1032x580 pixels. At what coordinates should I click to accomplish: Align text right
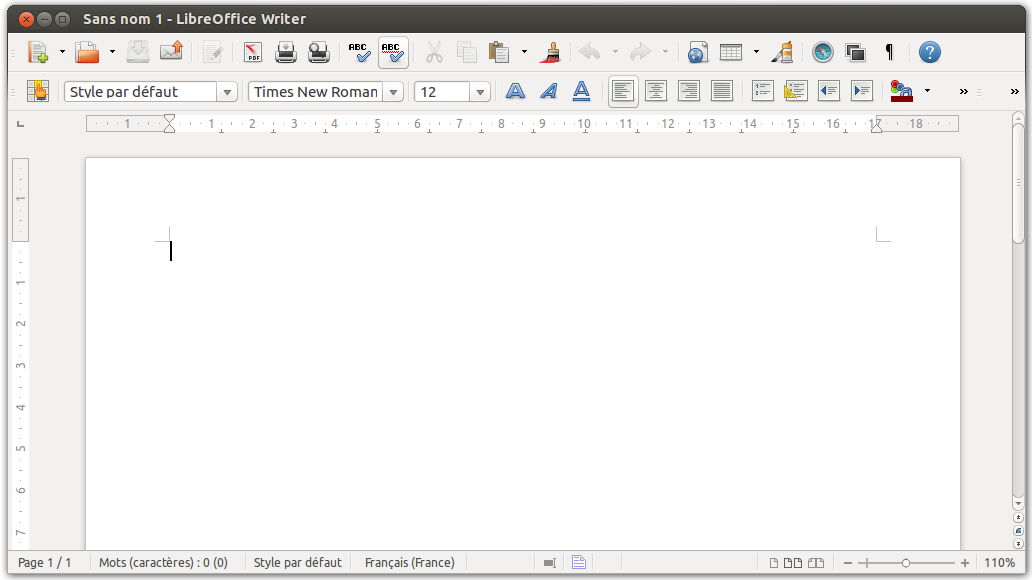(x=688, y=91)
